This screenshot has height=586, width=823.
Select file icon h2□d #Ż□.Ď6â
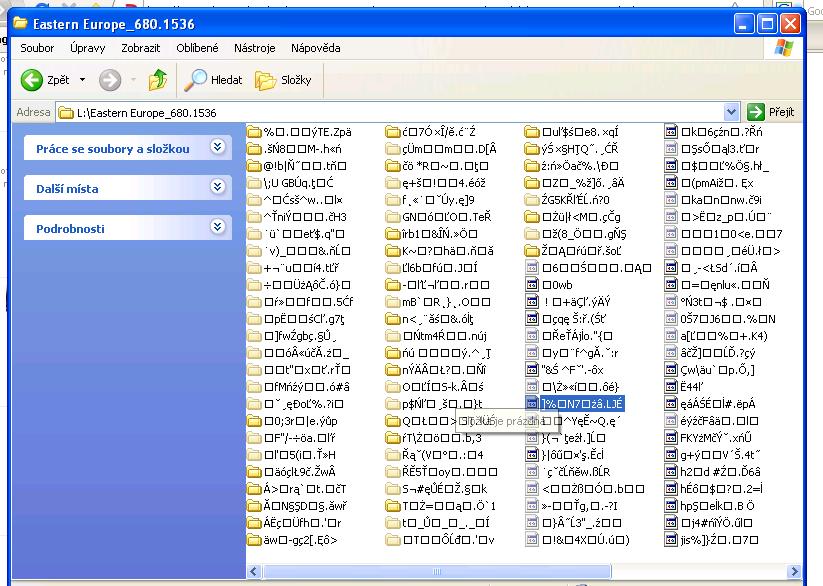click(671, 472)
